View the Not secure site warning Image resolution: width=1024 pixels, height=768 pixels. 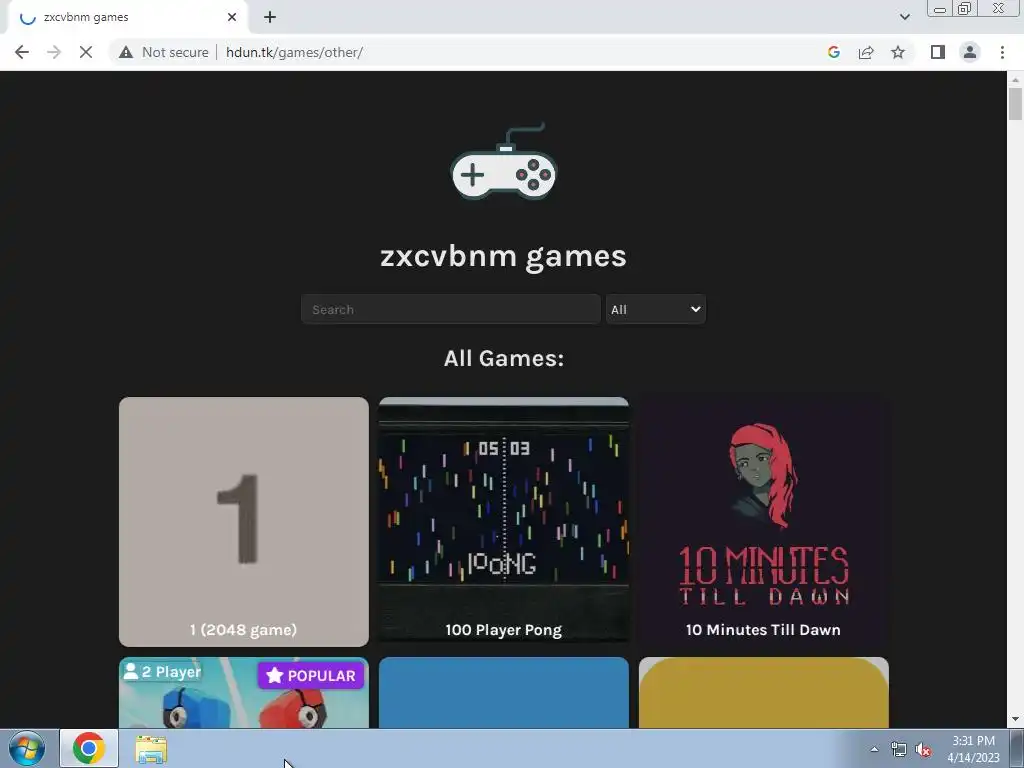[x=164, y=52]
